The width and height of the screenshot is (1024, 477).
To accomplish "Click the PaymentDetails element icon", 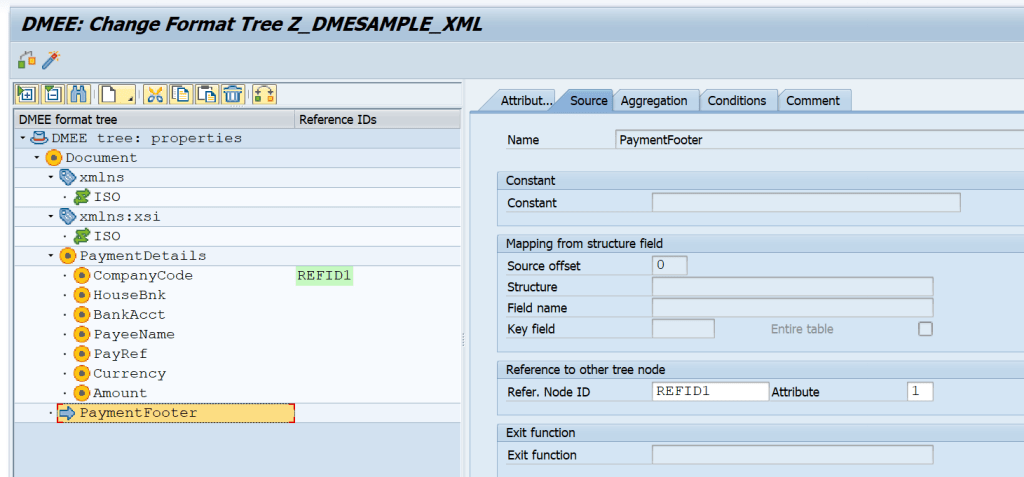I will [x=67, y=255].
